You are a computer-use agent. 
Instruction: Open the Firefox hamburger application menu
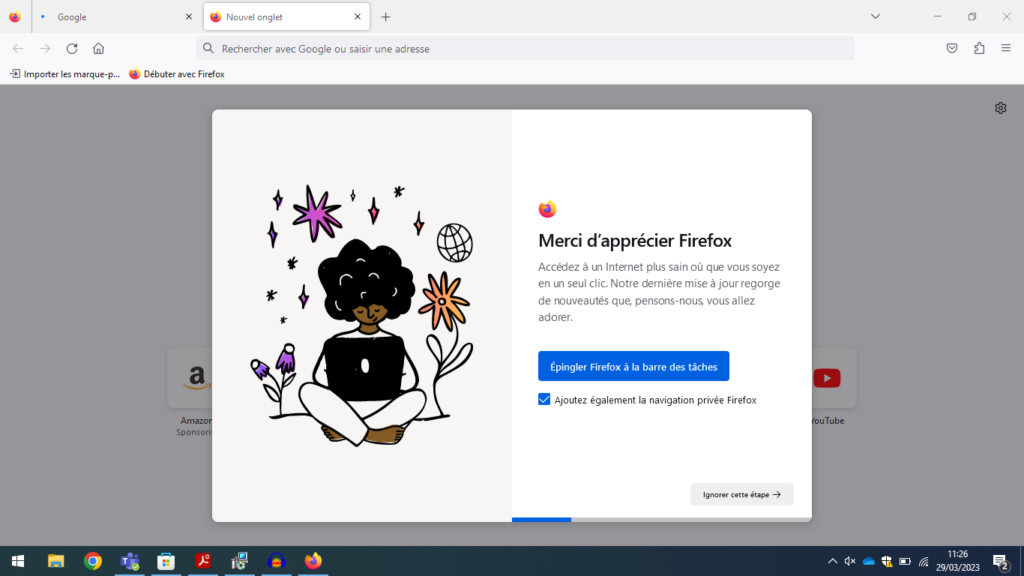1006,48
